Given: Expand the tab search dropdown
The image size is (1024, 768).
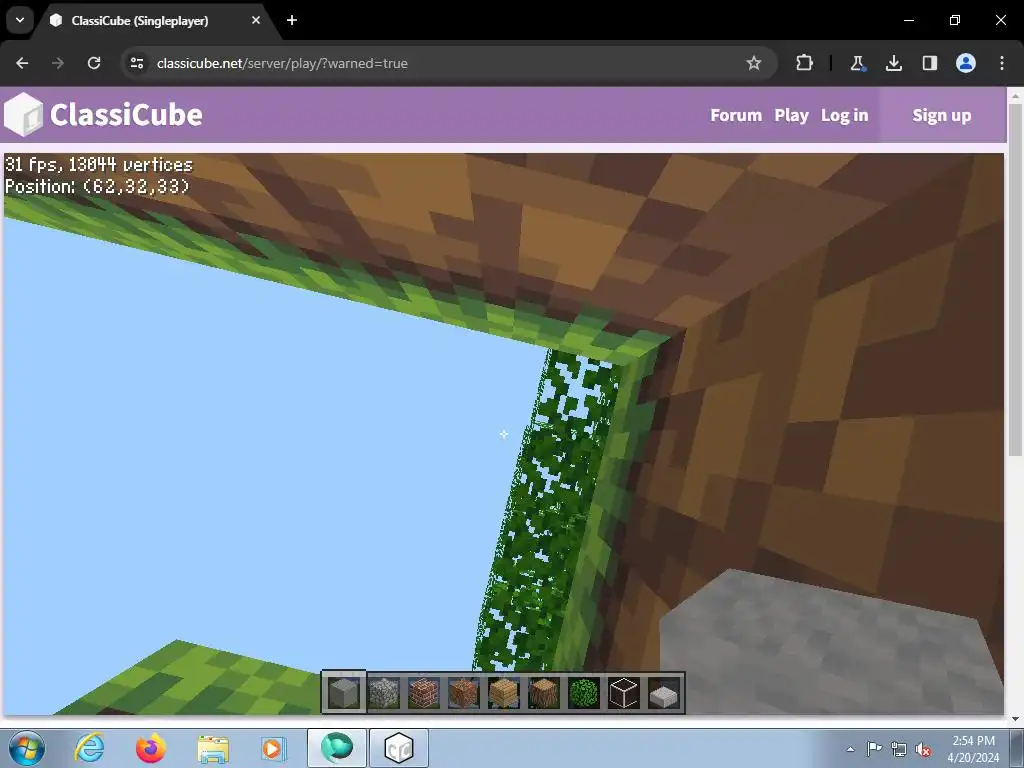Looking at the screenshot, I should point(20,20).
